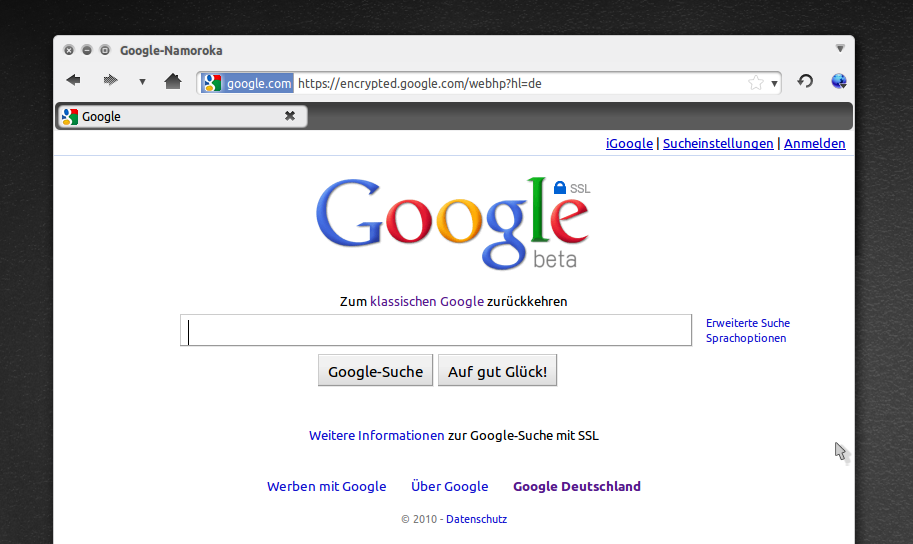The width and height of the screenshot is (913, 544).
Task: Open Weitere Informationen link
Action: (376, 435)
